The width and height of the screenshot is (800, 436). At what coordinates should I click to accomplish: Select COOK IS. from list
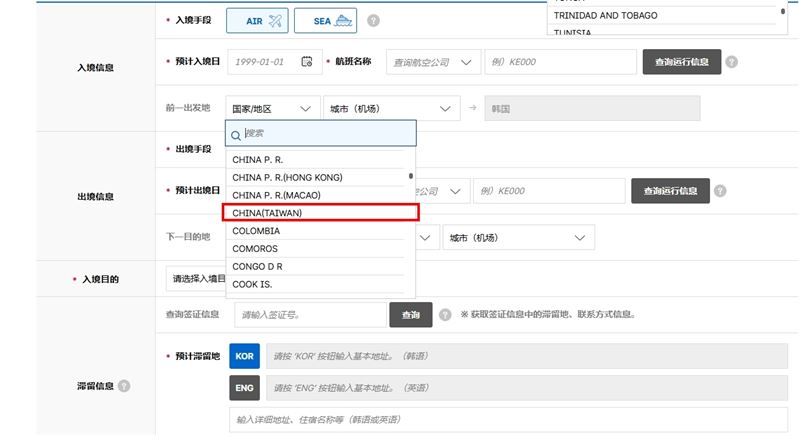pos(316,285)
